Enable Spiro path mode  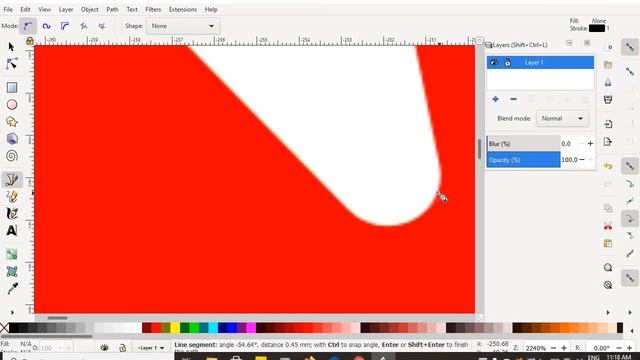tap(46, 26)
